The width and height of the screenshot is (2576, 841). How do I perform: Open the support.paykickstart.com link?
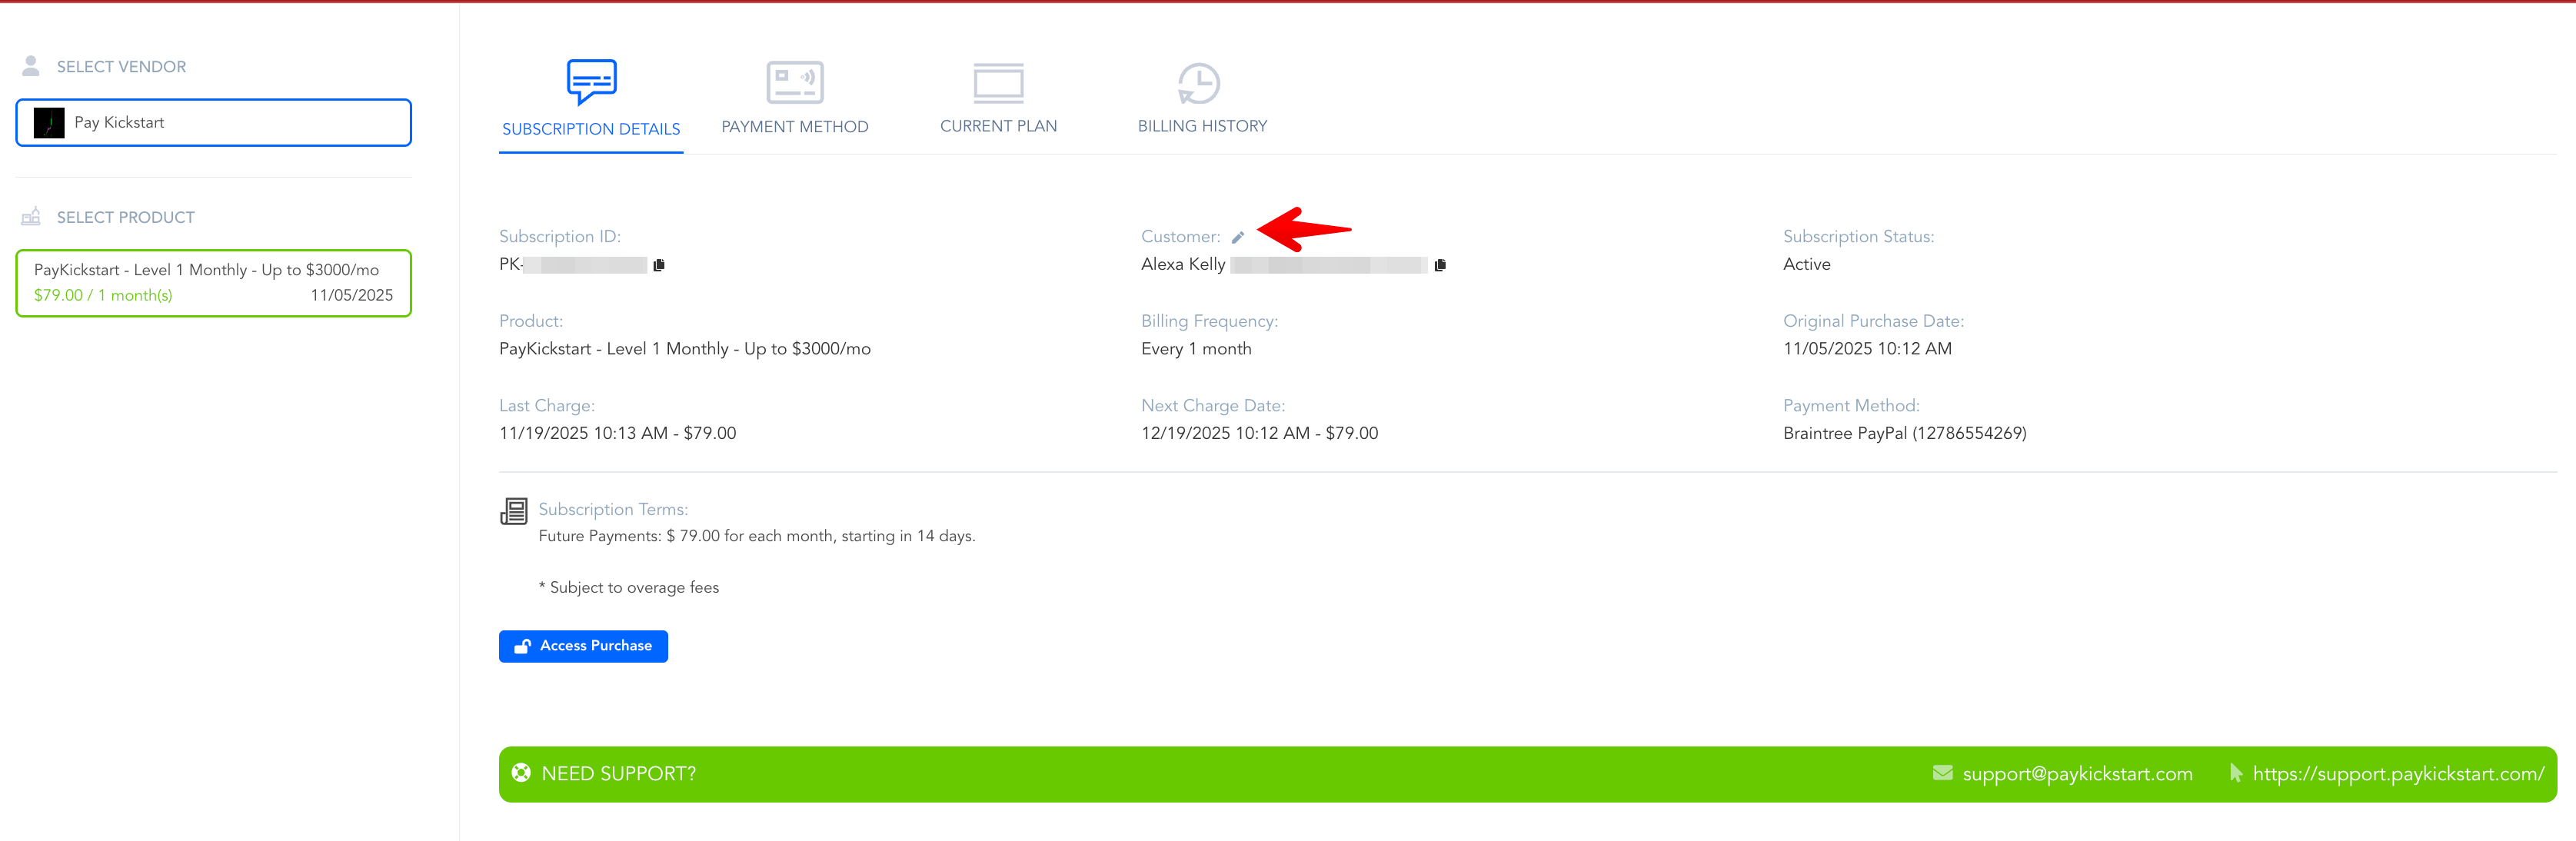[x=2397, y=774]
